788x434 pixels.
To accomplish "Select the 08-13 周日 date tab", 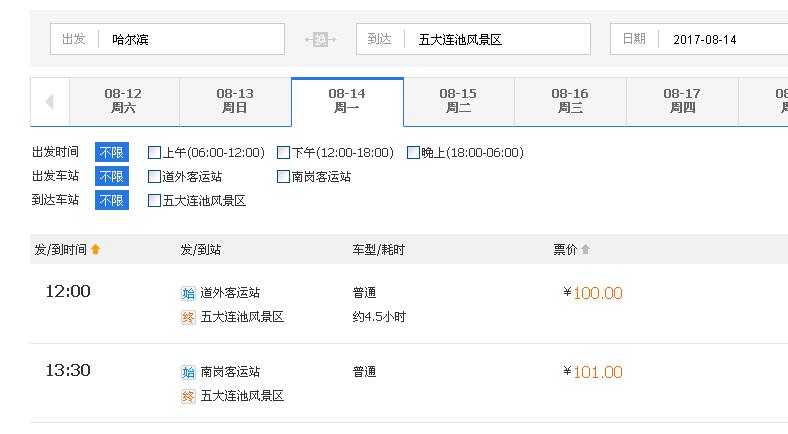I will coord(235,101).
